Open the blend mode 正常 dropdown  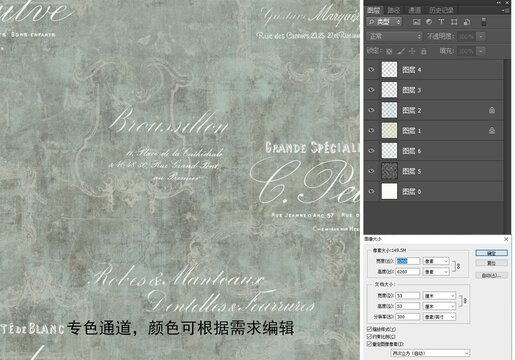[394, 36]
